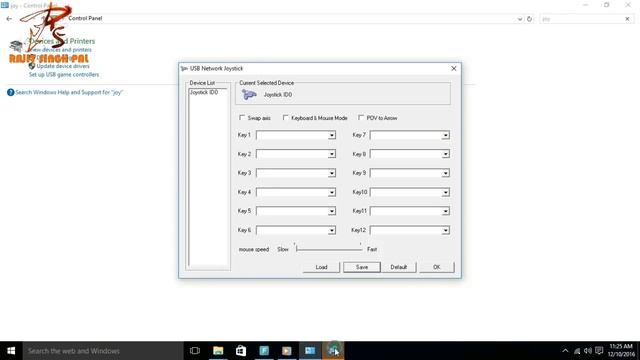Click Search the web and Windows box
The image size is (640, 360).
pos(103,351)
